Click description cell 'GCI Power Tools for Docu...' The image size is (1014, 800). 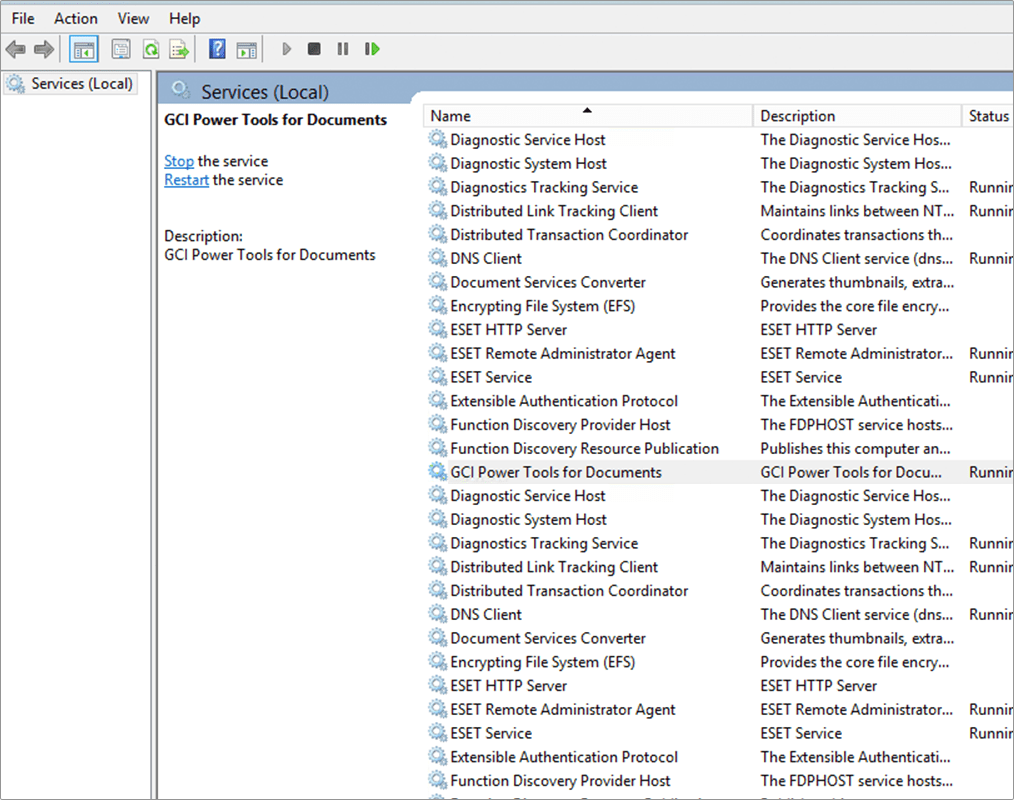coord(850,472)
